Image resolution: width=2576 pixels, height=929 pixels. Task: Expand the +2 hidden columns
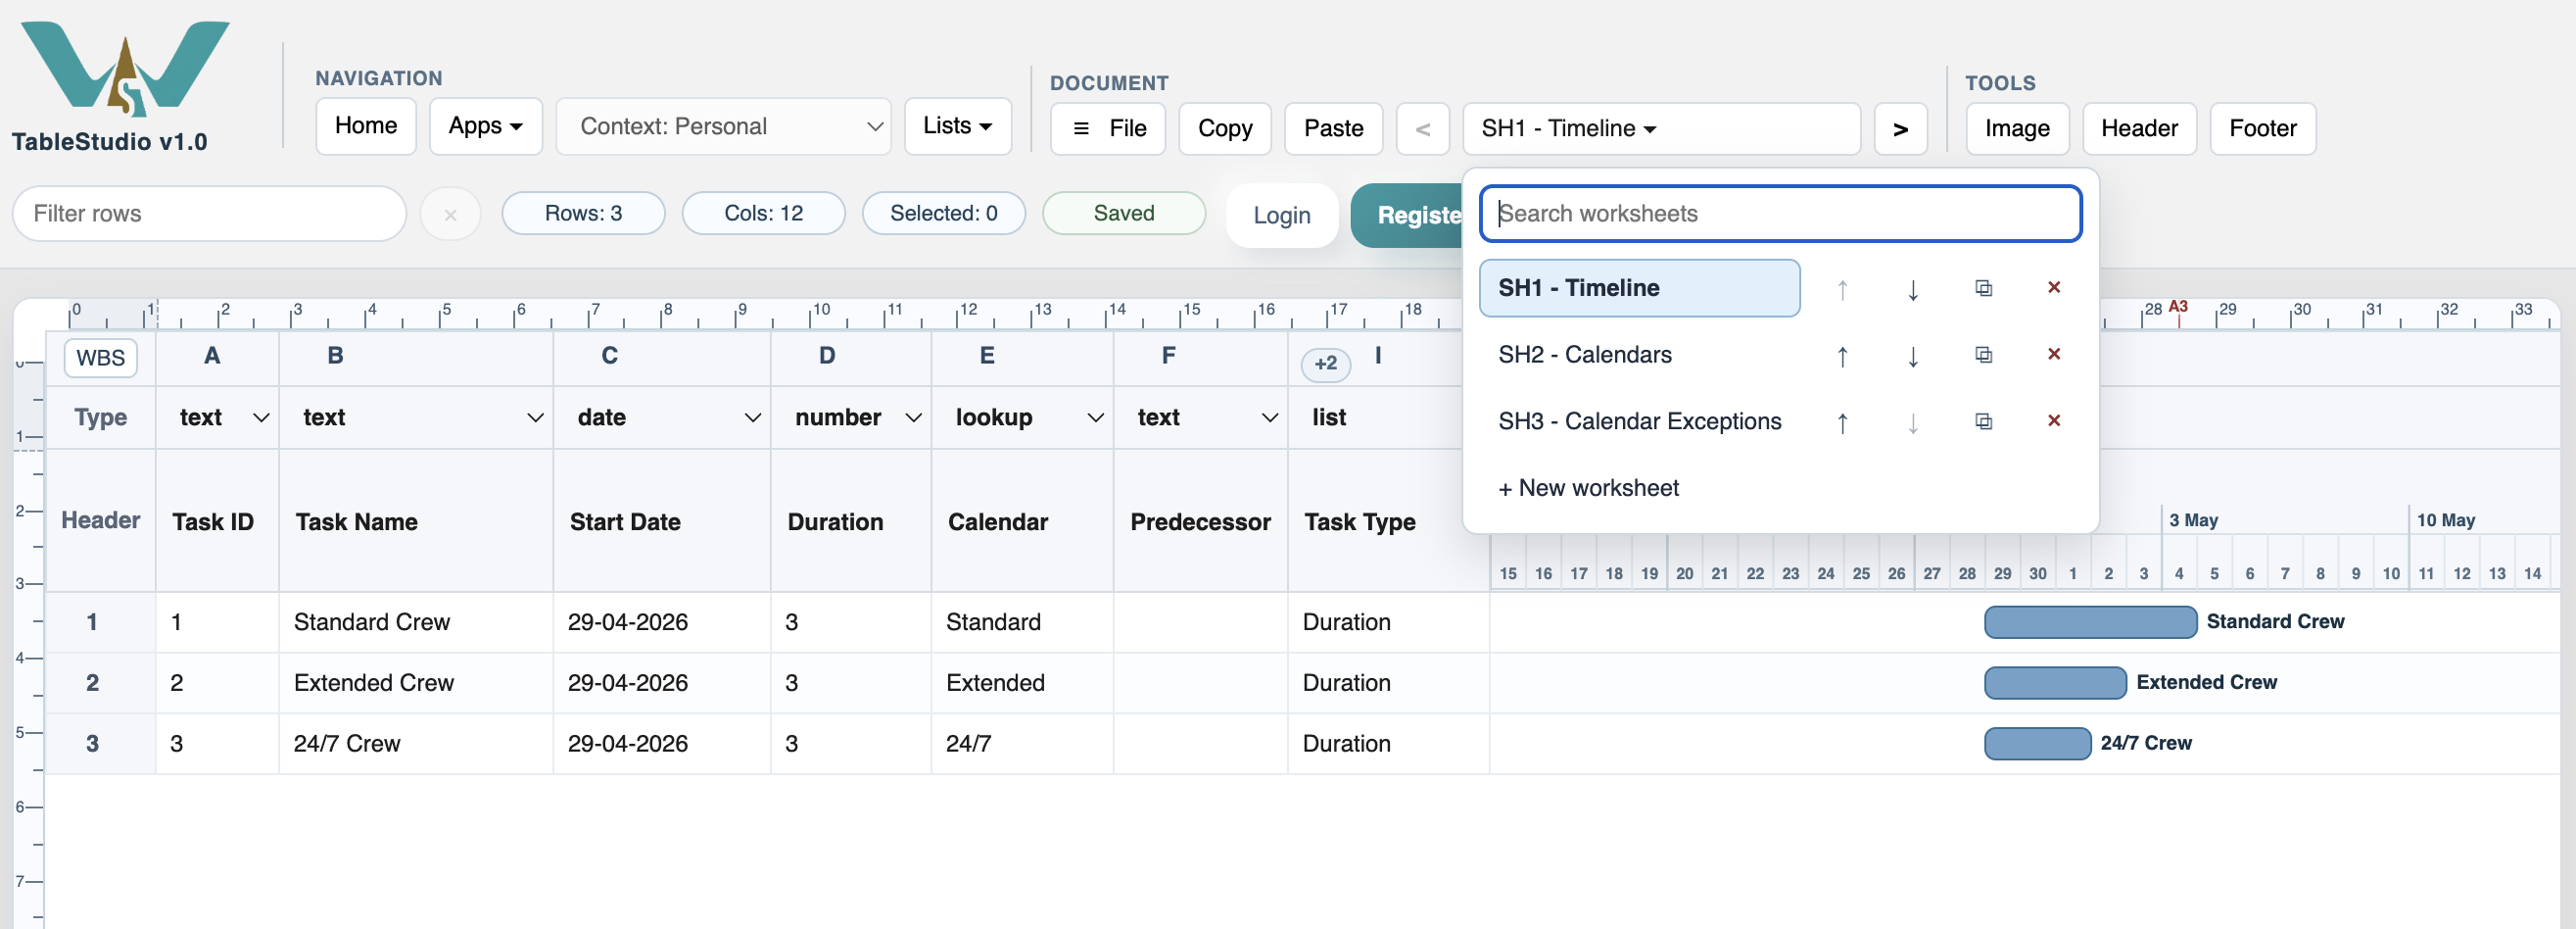pyautogui.click(x=1325, y=364)
